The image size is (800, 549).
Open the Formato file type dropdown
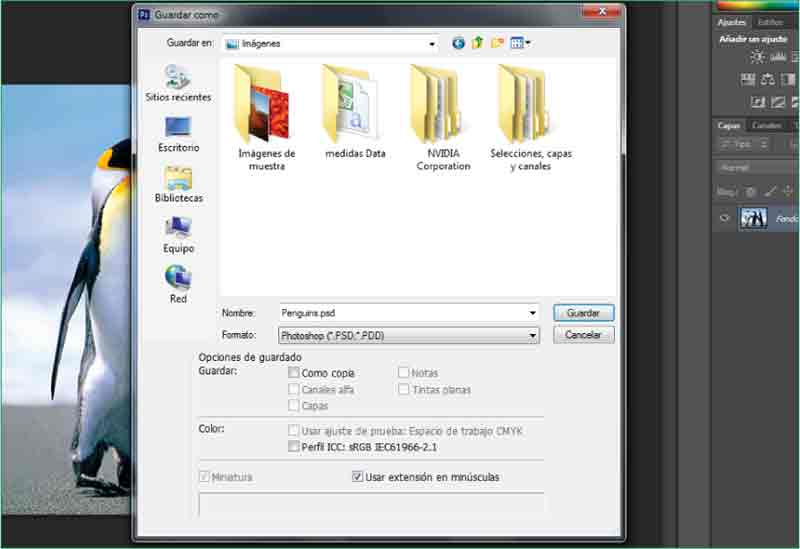pos(533,336)
